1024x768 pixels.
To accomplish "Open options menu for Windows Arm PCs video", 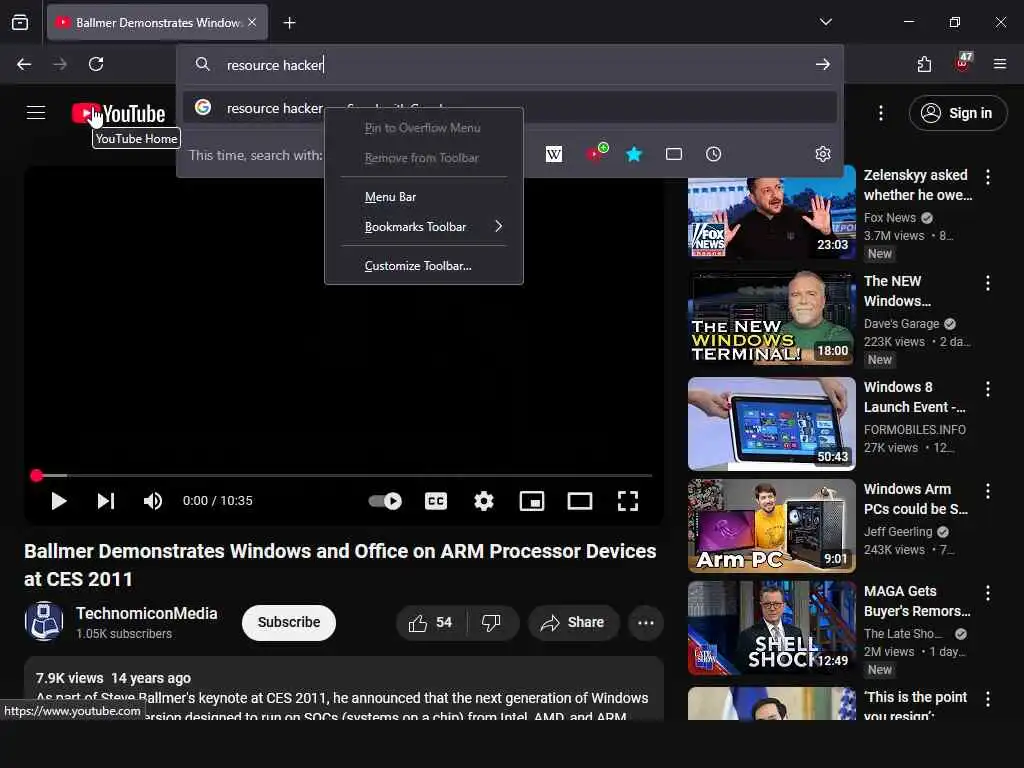I will click(987, 491).
